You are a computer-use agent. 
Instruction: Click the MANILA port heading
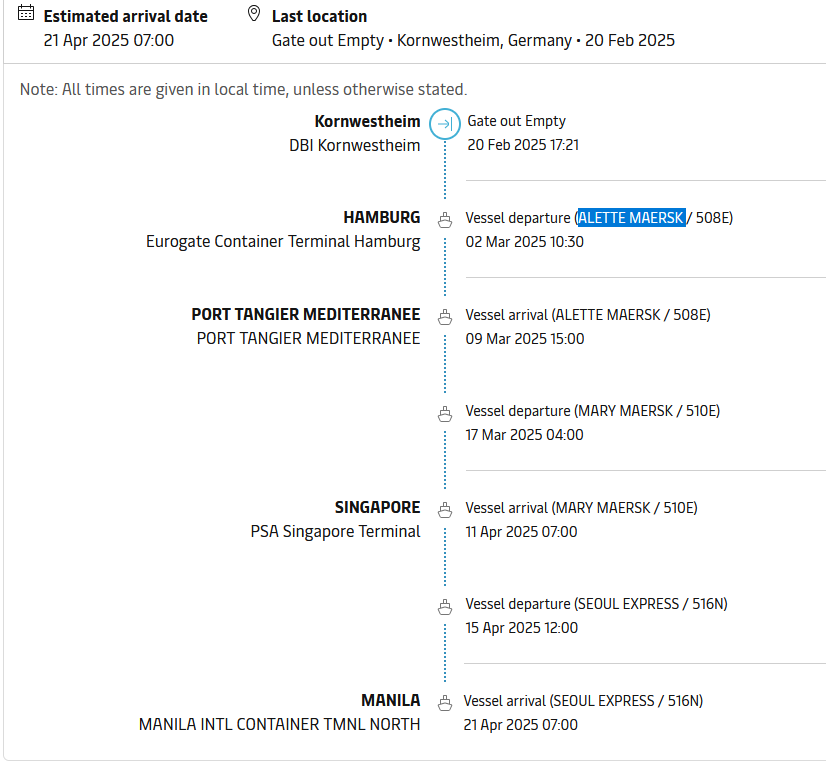coord(391,700)
